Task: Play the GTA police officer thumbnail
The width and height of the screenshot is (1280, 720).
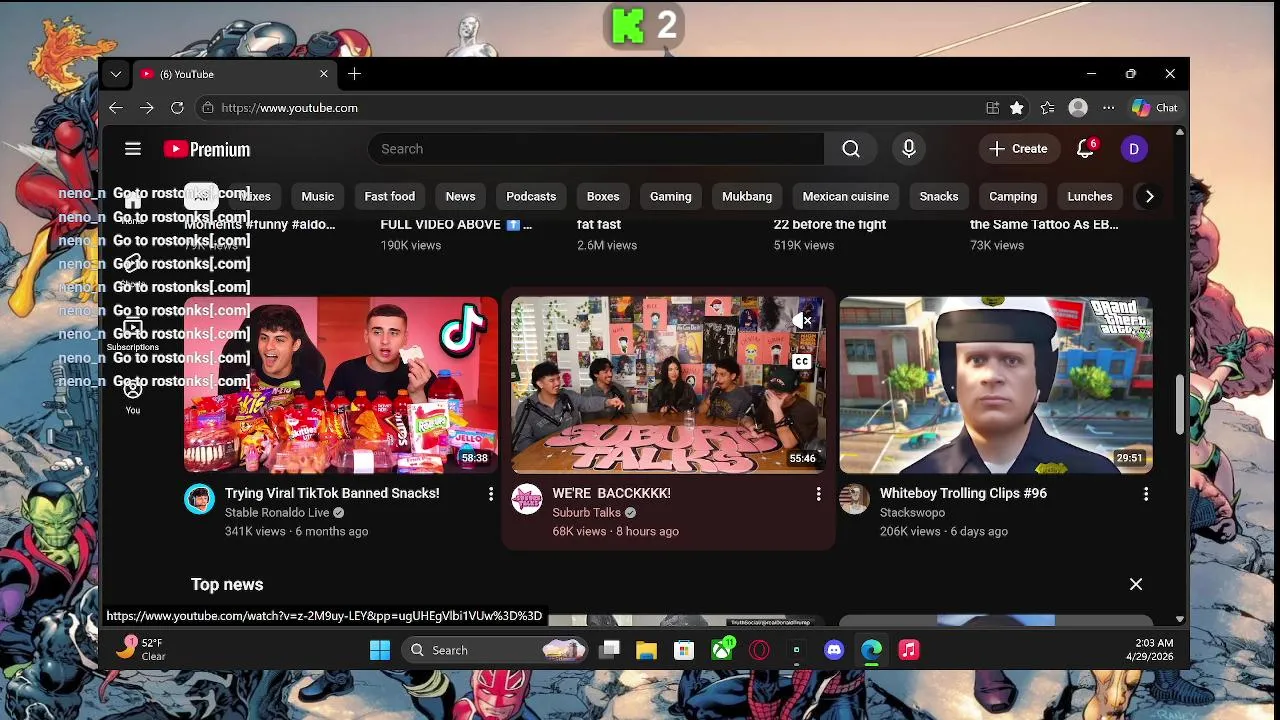Action: 996,385
